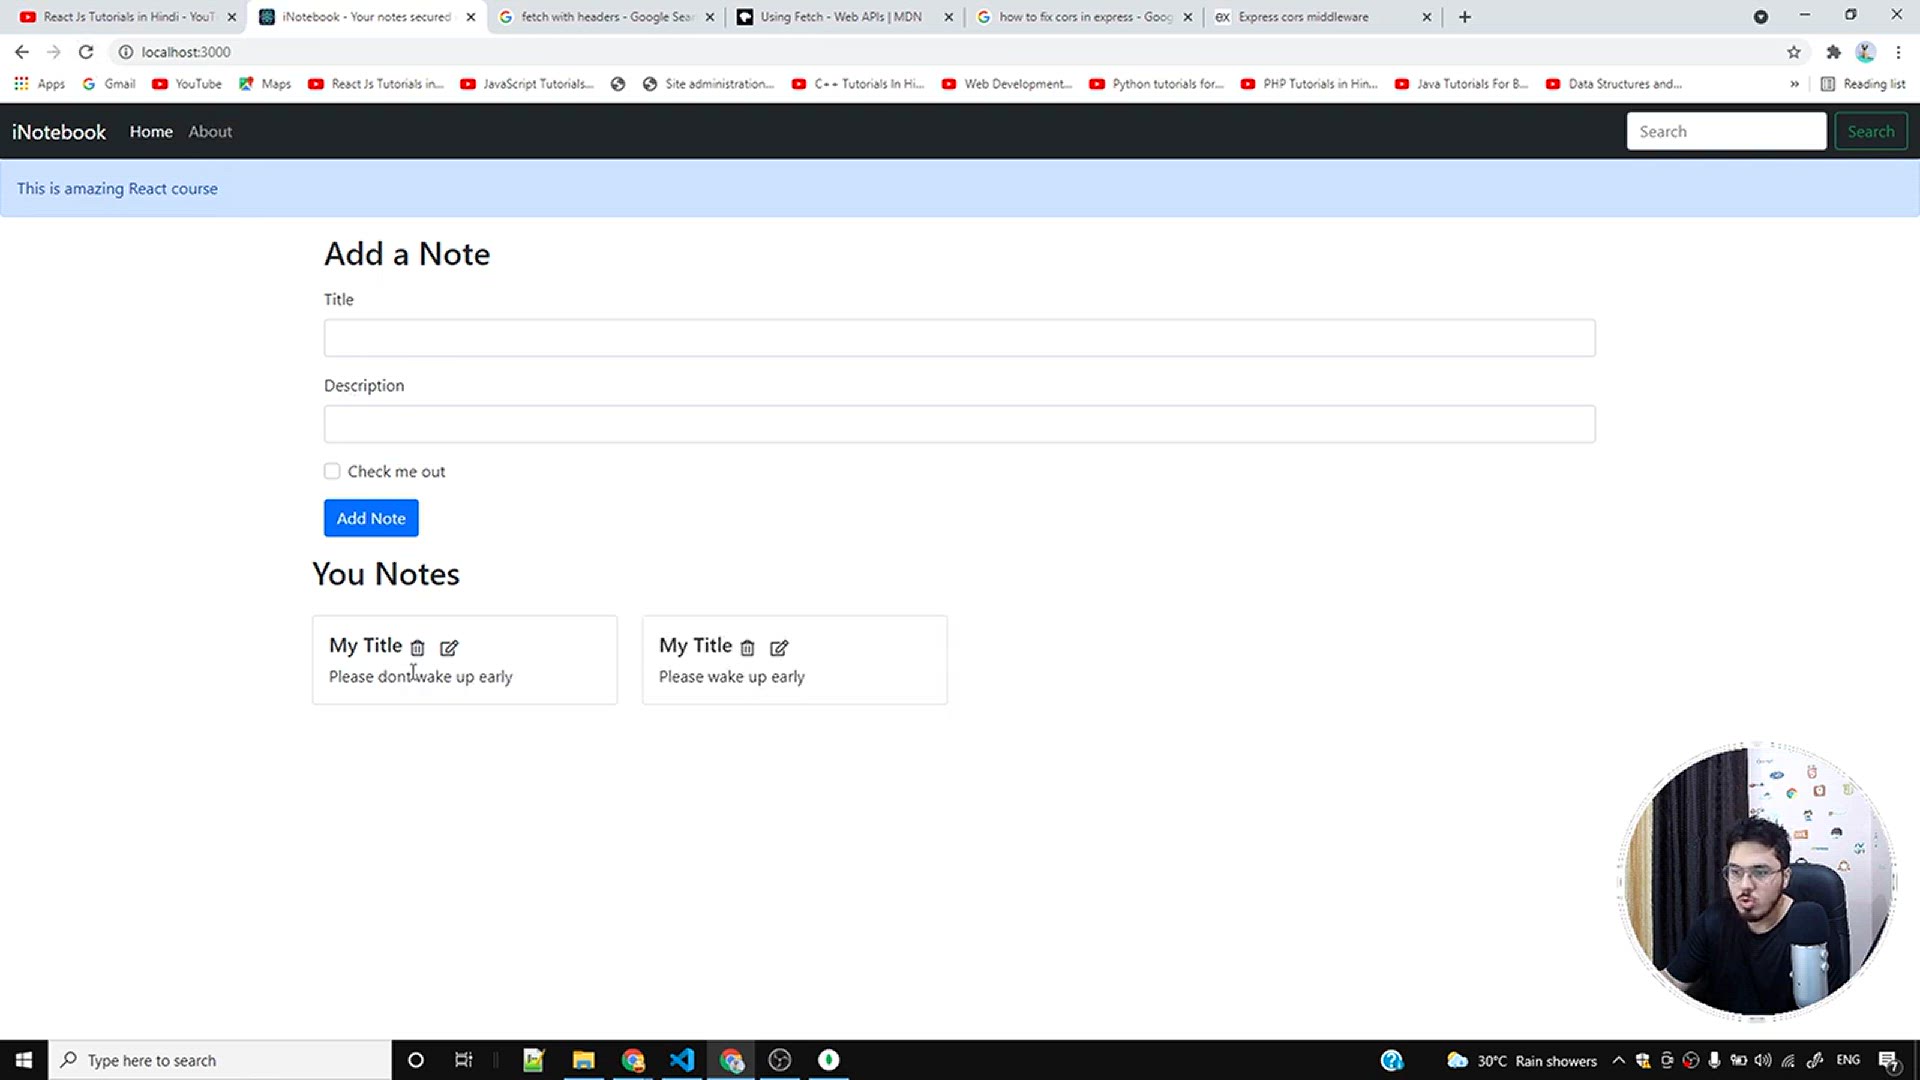Screen dimensions: 1920x1080
Task: Switch to 'fetch with headers' Google tab
Action: coord(606,17)
